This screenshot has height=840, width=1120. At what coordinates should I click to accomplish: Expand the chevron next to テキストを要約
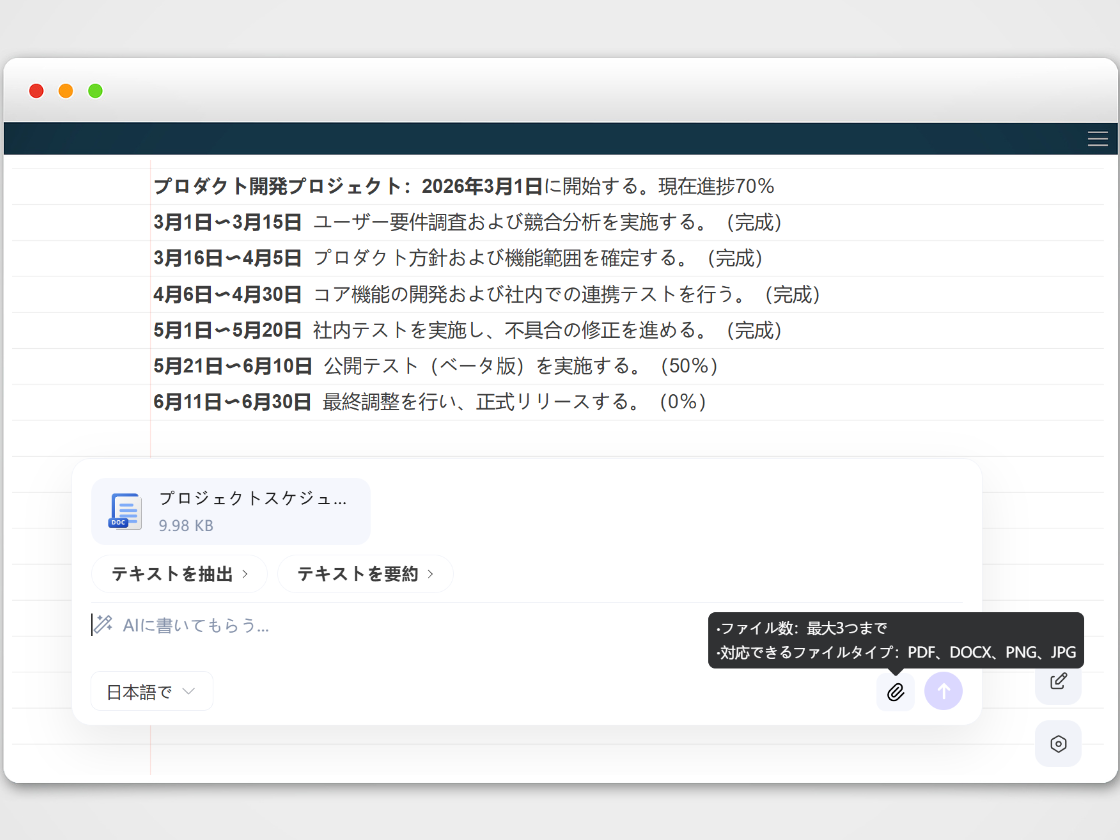click(x=431, y=574)
